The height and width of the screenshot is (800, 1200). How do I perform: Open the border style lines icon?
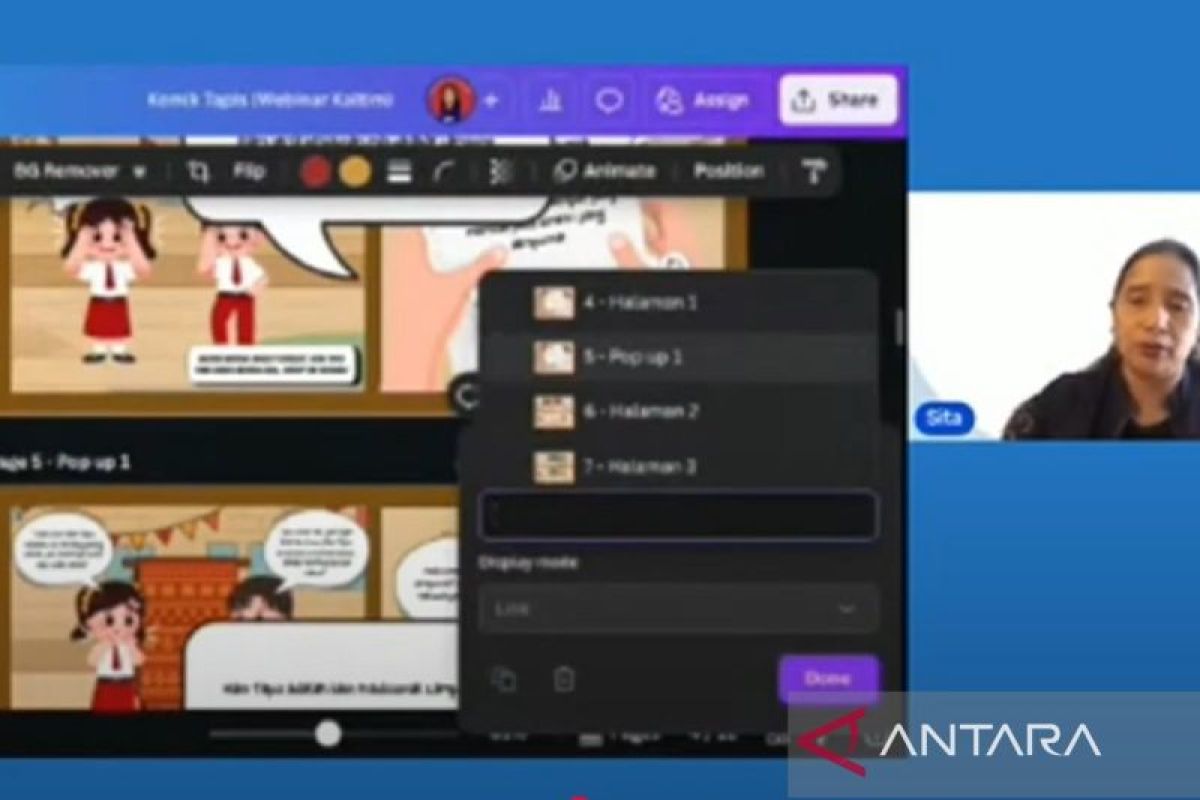click(x=399, y=172)
